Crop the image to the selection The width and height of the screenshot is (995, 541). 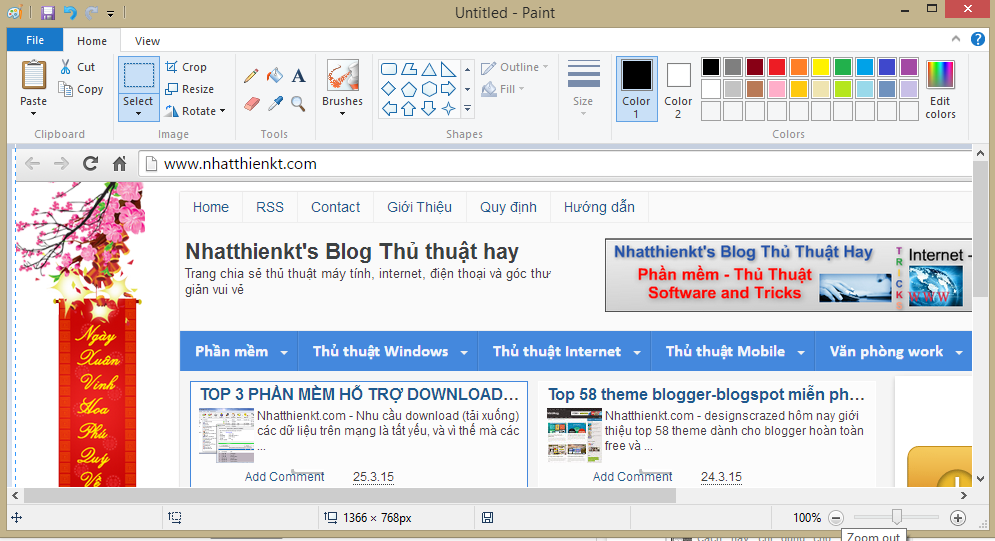pos(186,67)
